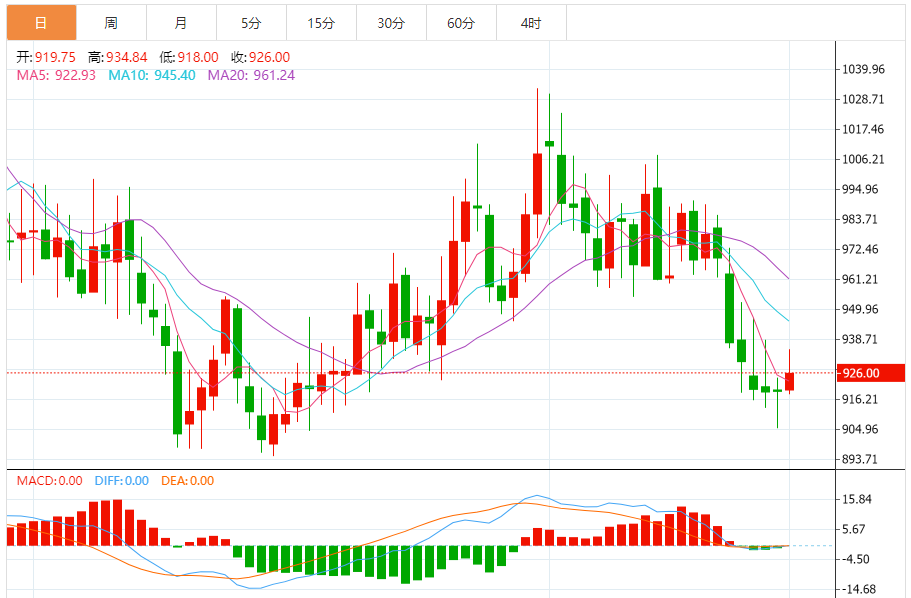
Task: Switch to the 月 monthly tab
Action: (x=181, y=23)
